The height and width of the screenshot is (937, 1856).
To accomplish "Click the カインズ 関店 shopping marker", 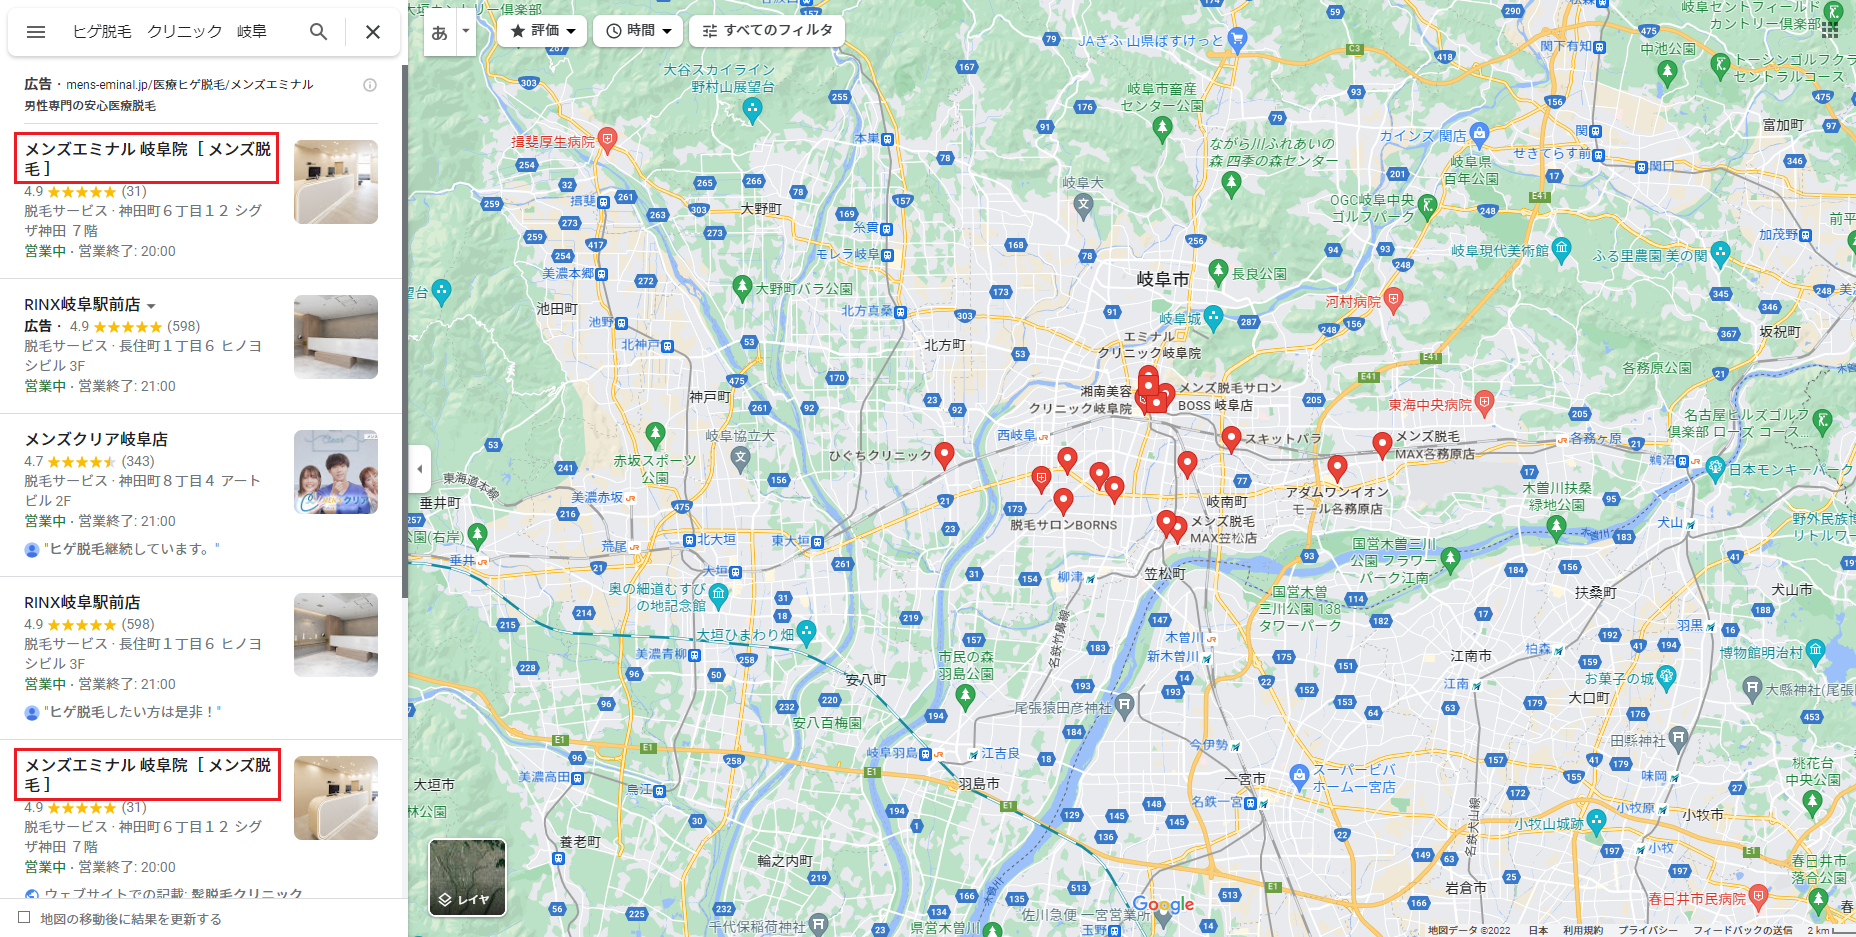I will (1480, 133).
